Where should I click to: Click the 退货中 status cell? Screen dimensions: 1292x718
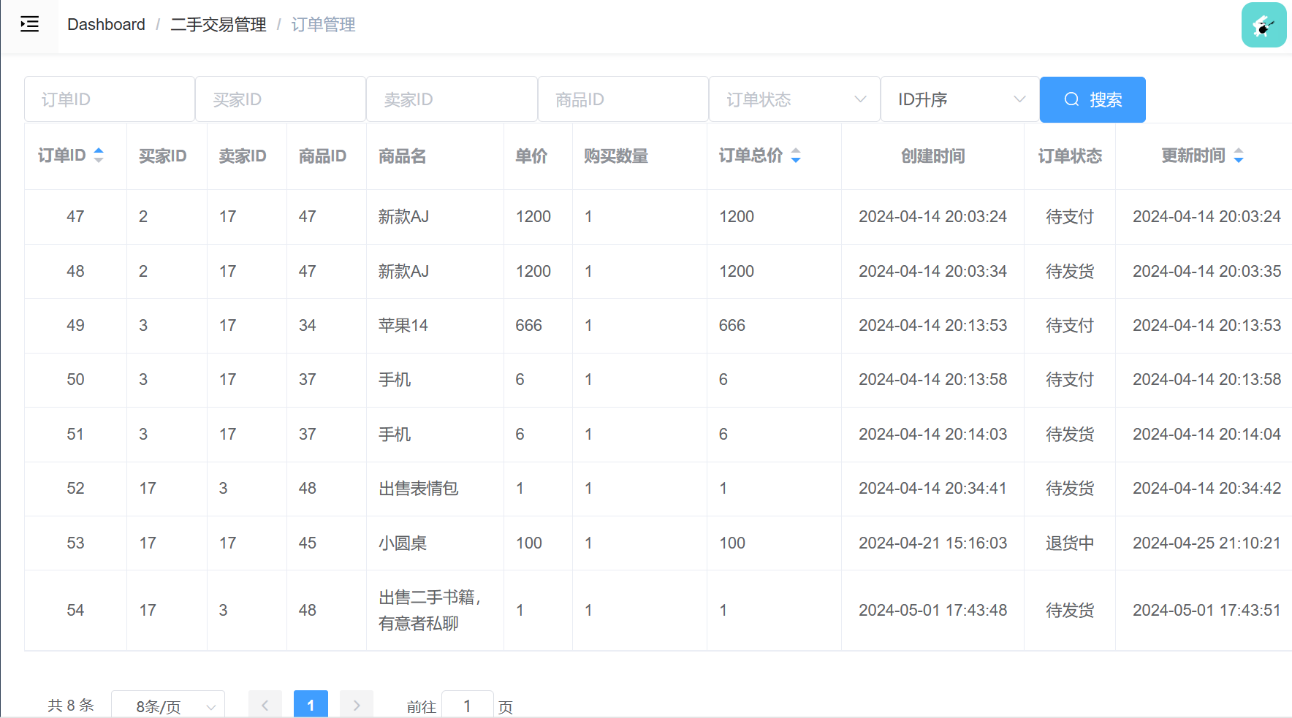pyautogui.click(x=1070, y=543)
